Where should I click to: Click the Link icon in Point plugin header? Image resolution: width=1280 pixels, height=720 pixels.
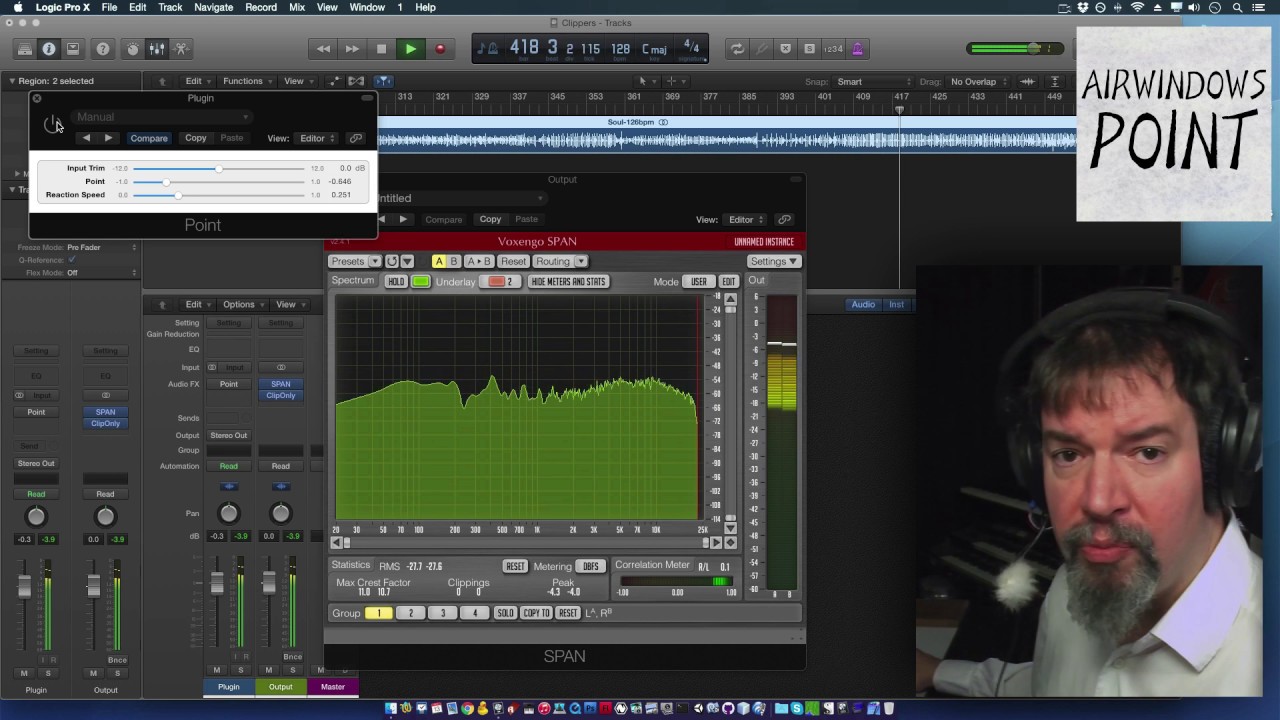(x=355, y=138)
